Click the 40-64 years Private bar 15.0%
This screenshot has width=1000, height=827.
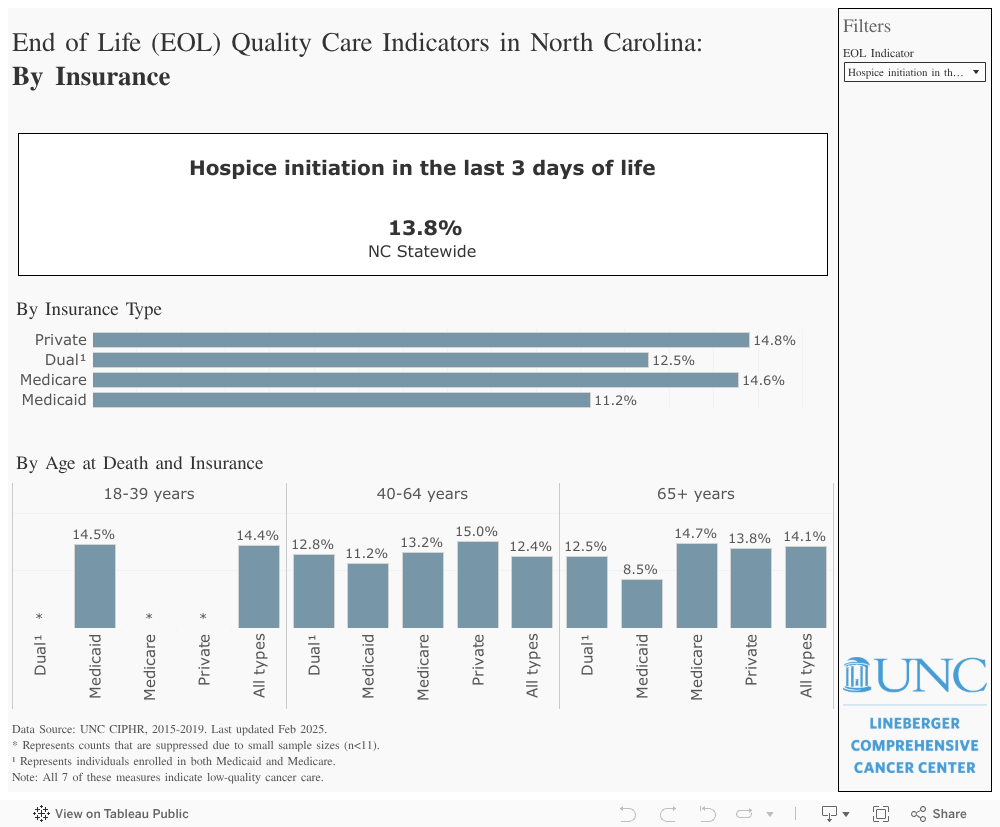478,585
